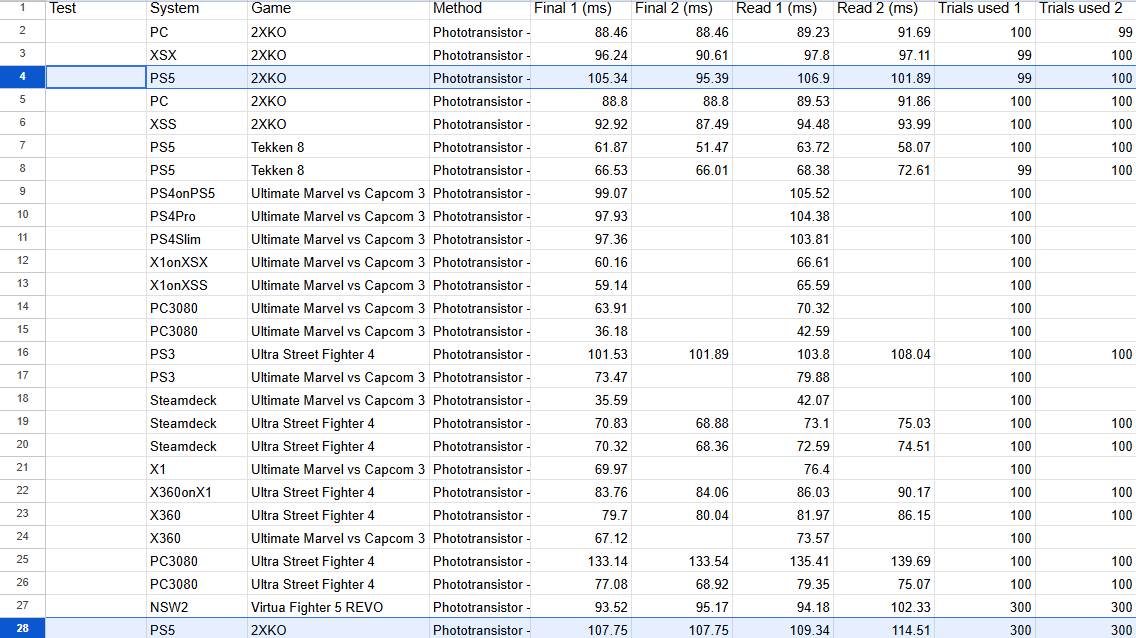Select the "X1" system cell in row 21

pos(196,469)
